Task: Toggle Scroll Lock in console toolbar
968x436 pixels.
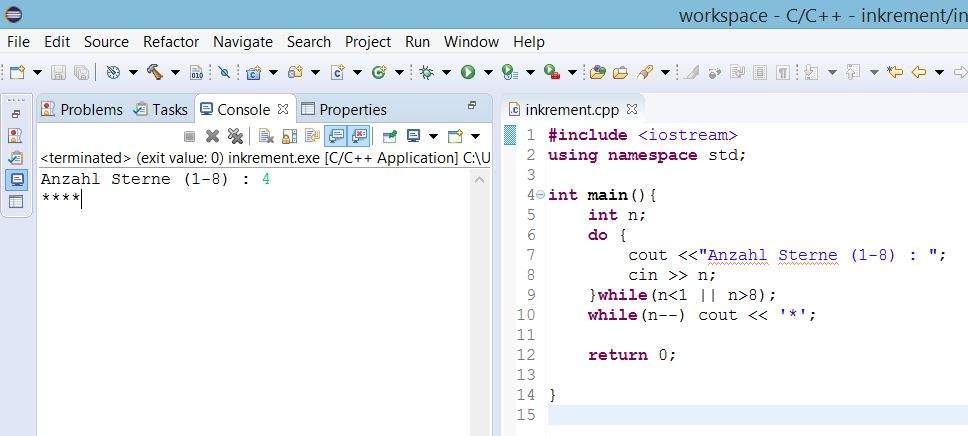Action: coord(289,136)
